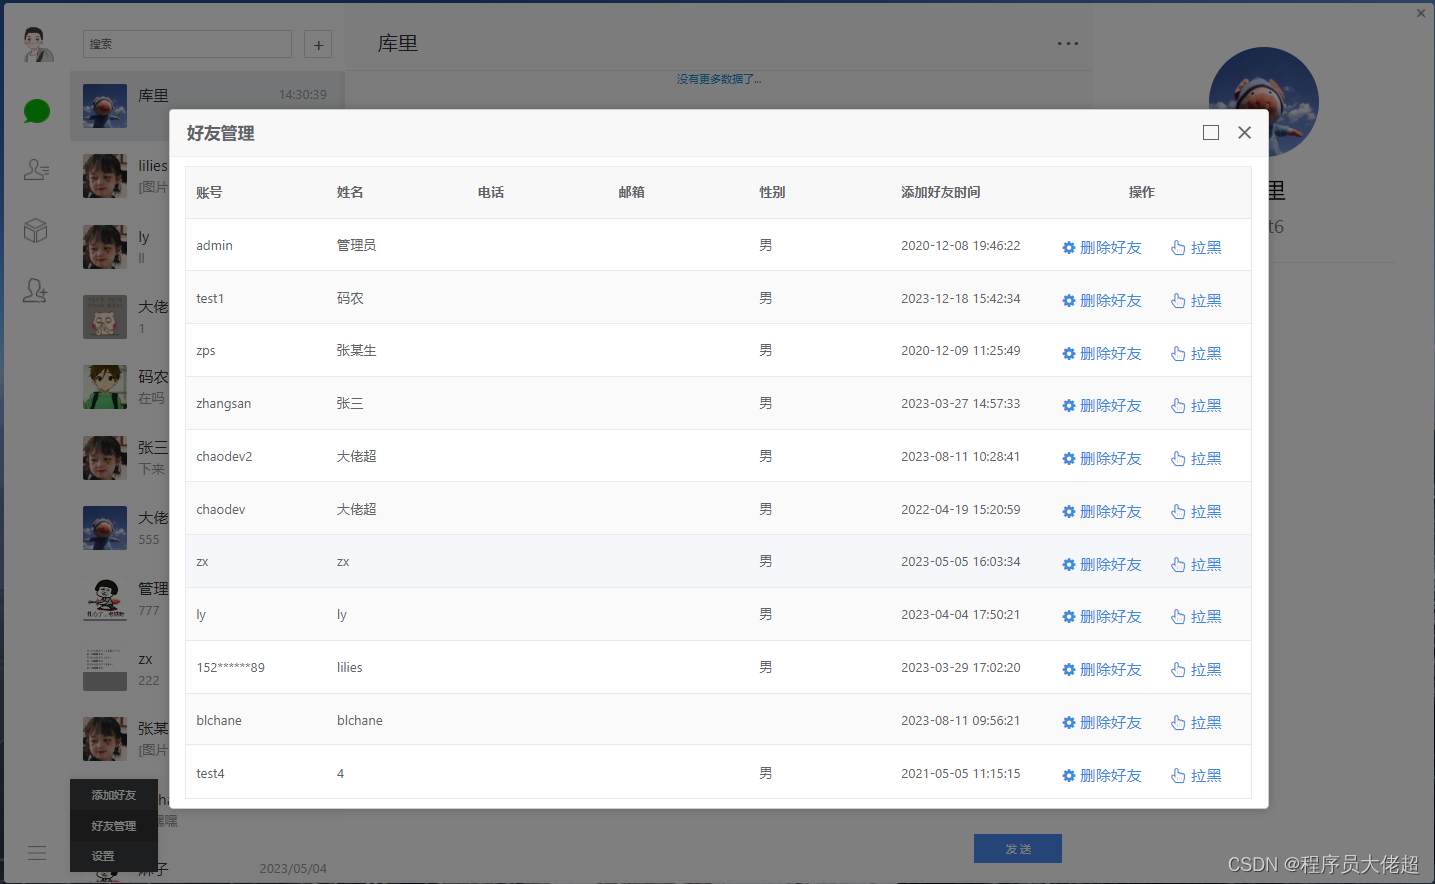This screenshot has width=1435, height=884.
Task: Blacklist friend test1
Action: [1197, 301]
